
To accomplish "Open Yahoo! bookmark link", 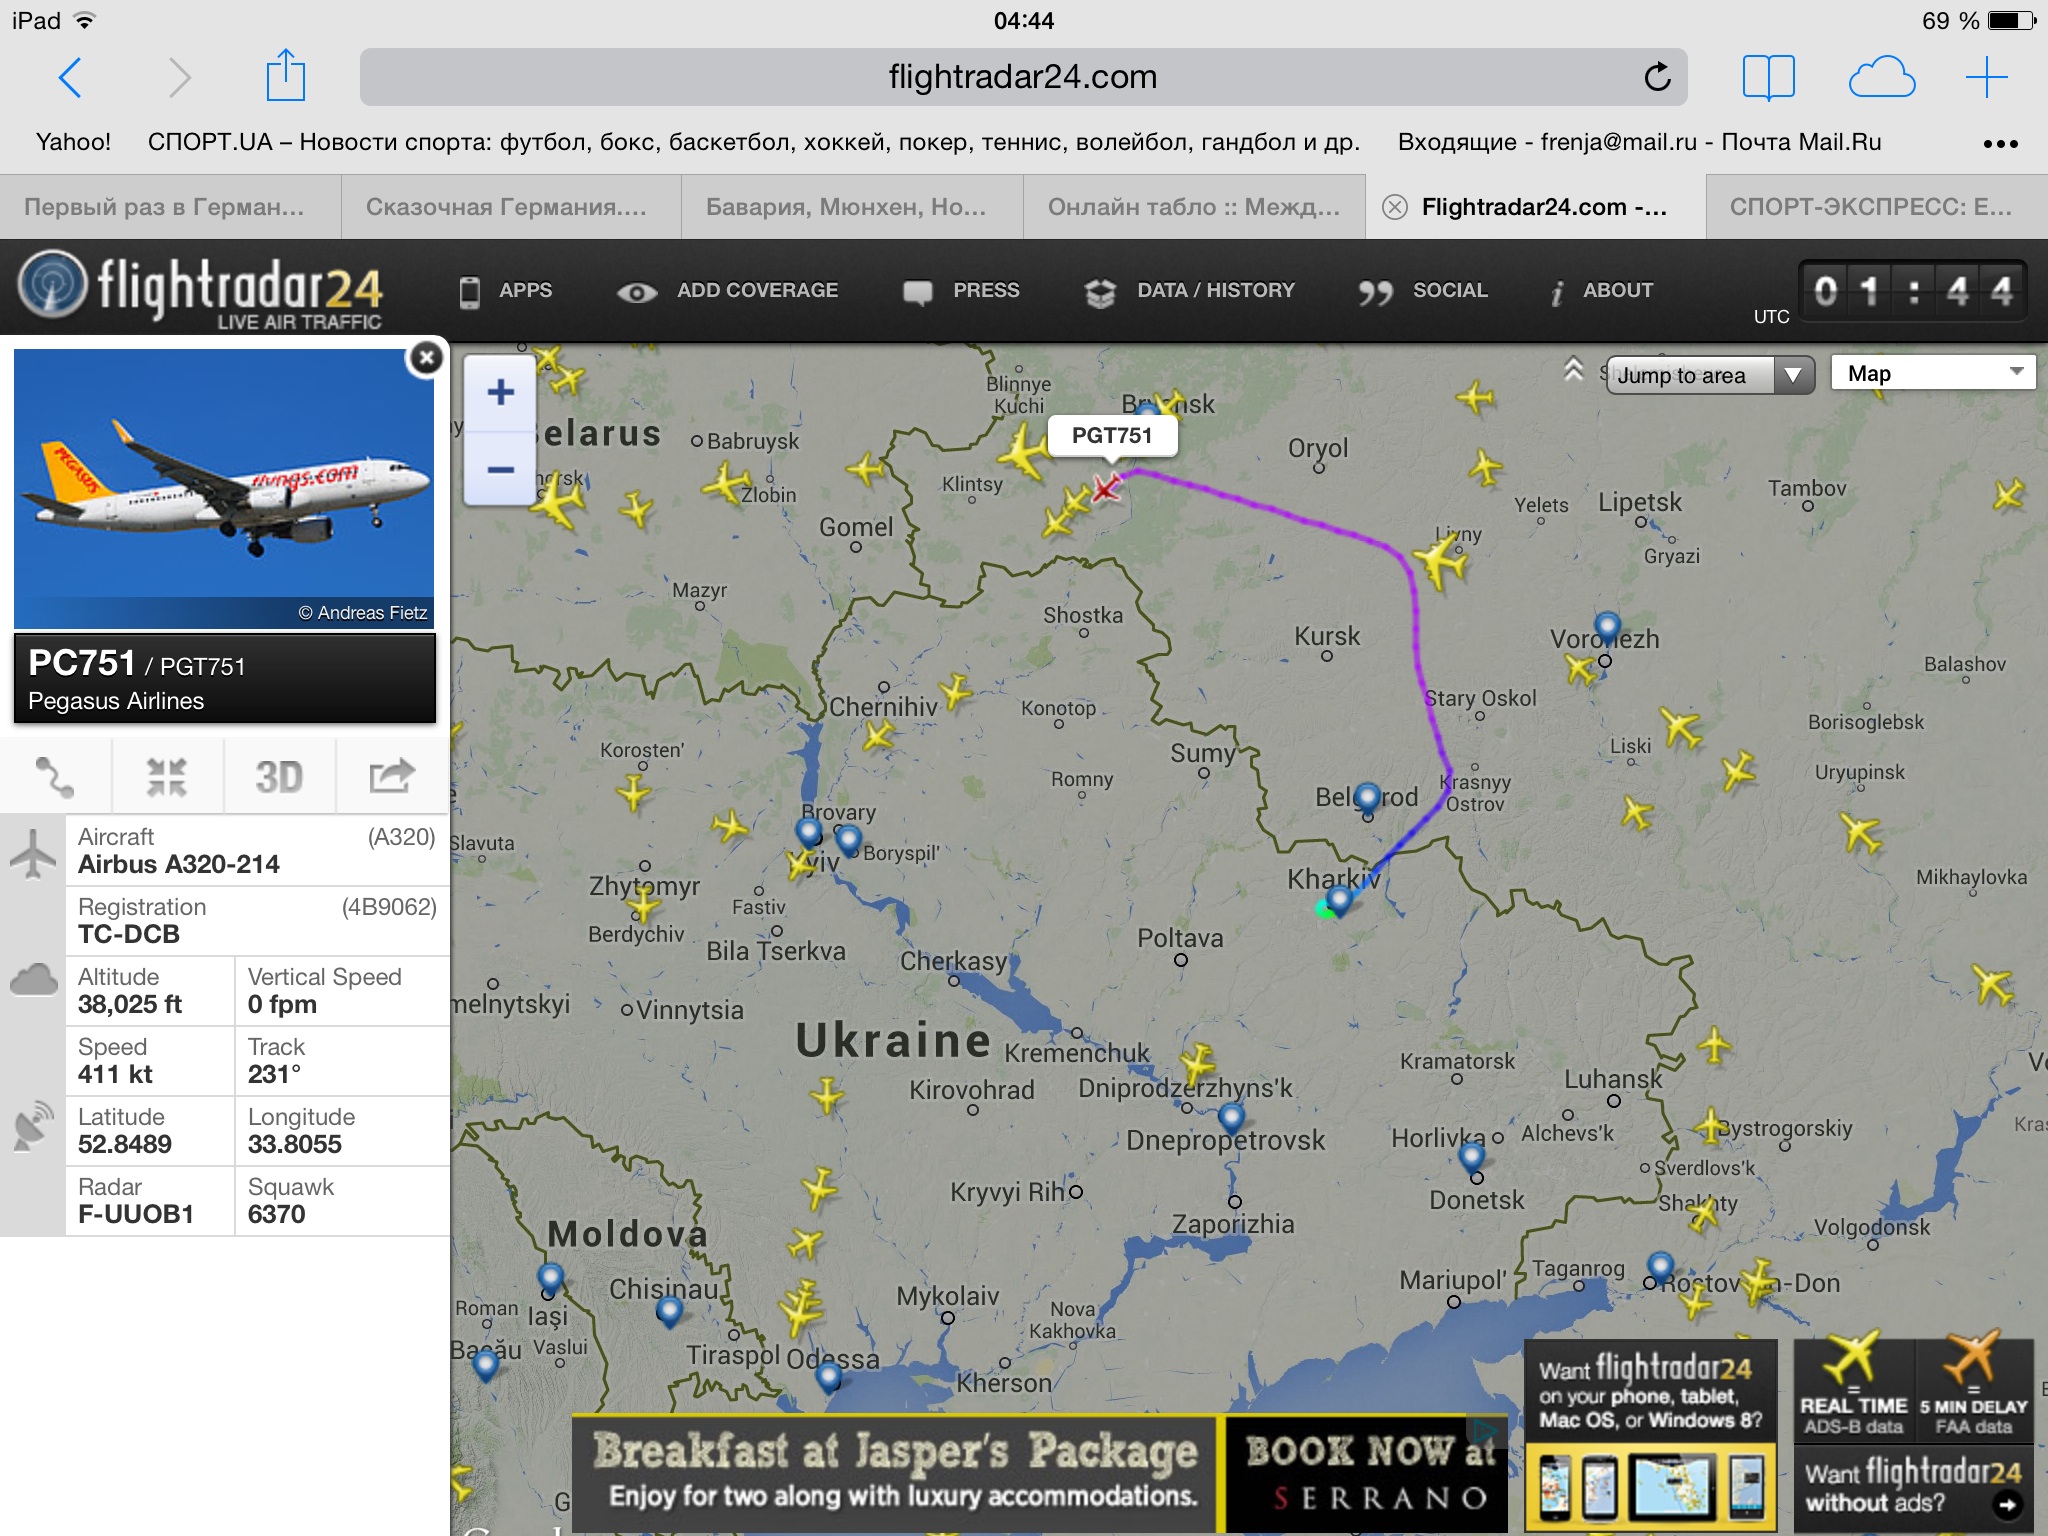I will [x=73, y=142].
